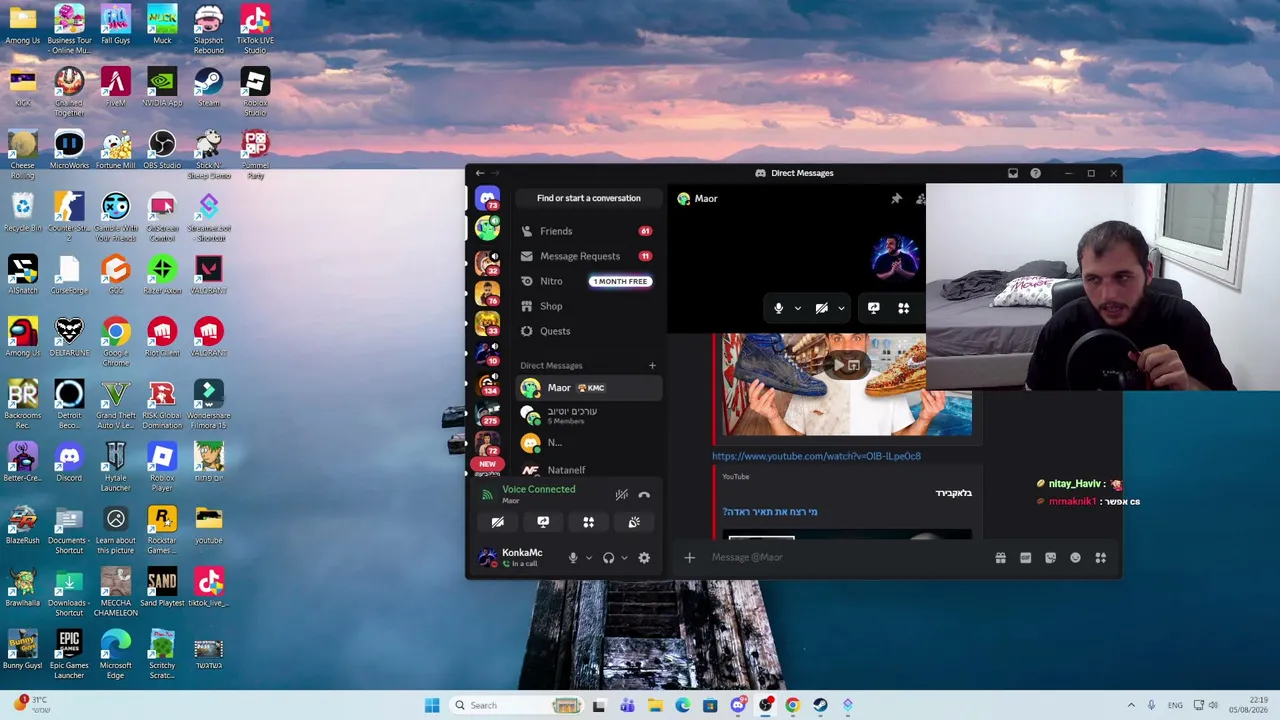1280x720 pixels.
Task: Expand camera options in call controls
Action: point(841,308)
